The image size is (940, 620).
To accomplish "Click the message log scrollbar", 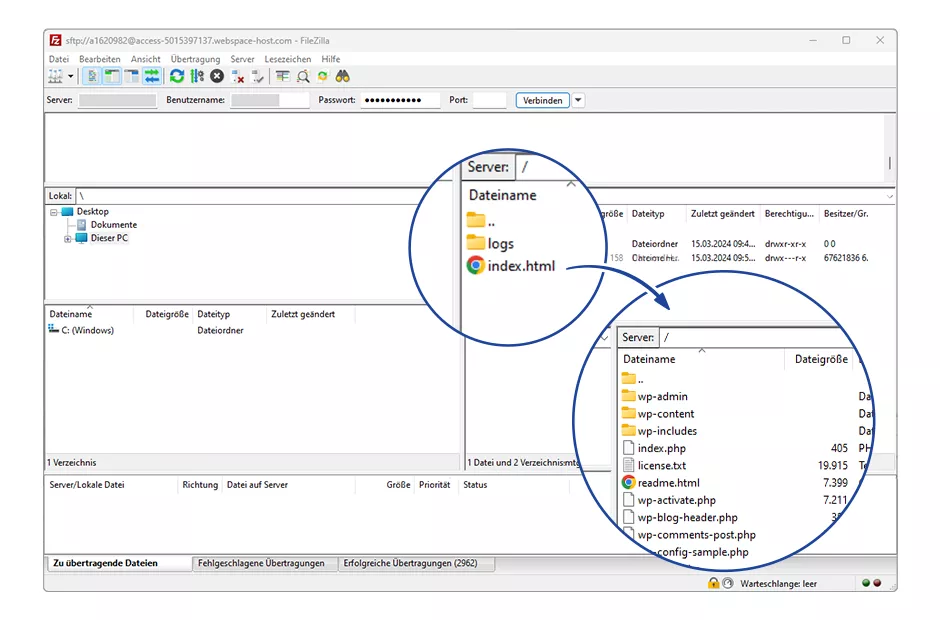I will pyautogui.click(x=890, y=148).
